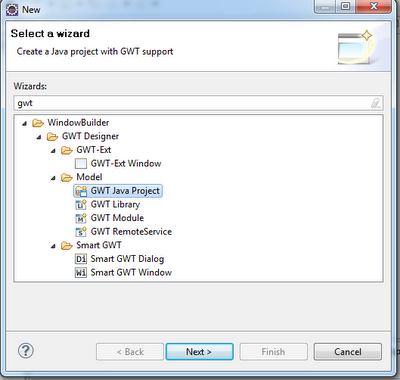Click the GWT Library wizard icon
The height and width of the screenshot is (380, 400).
click(81, 205)
